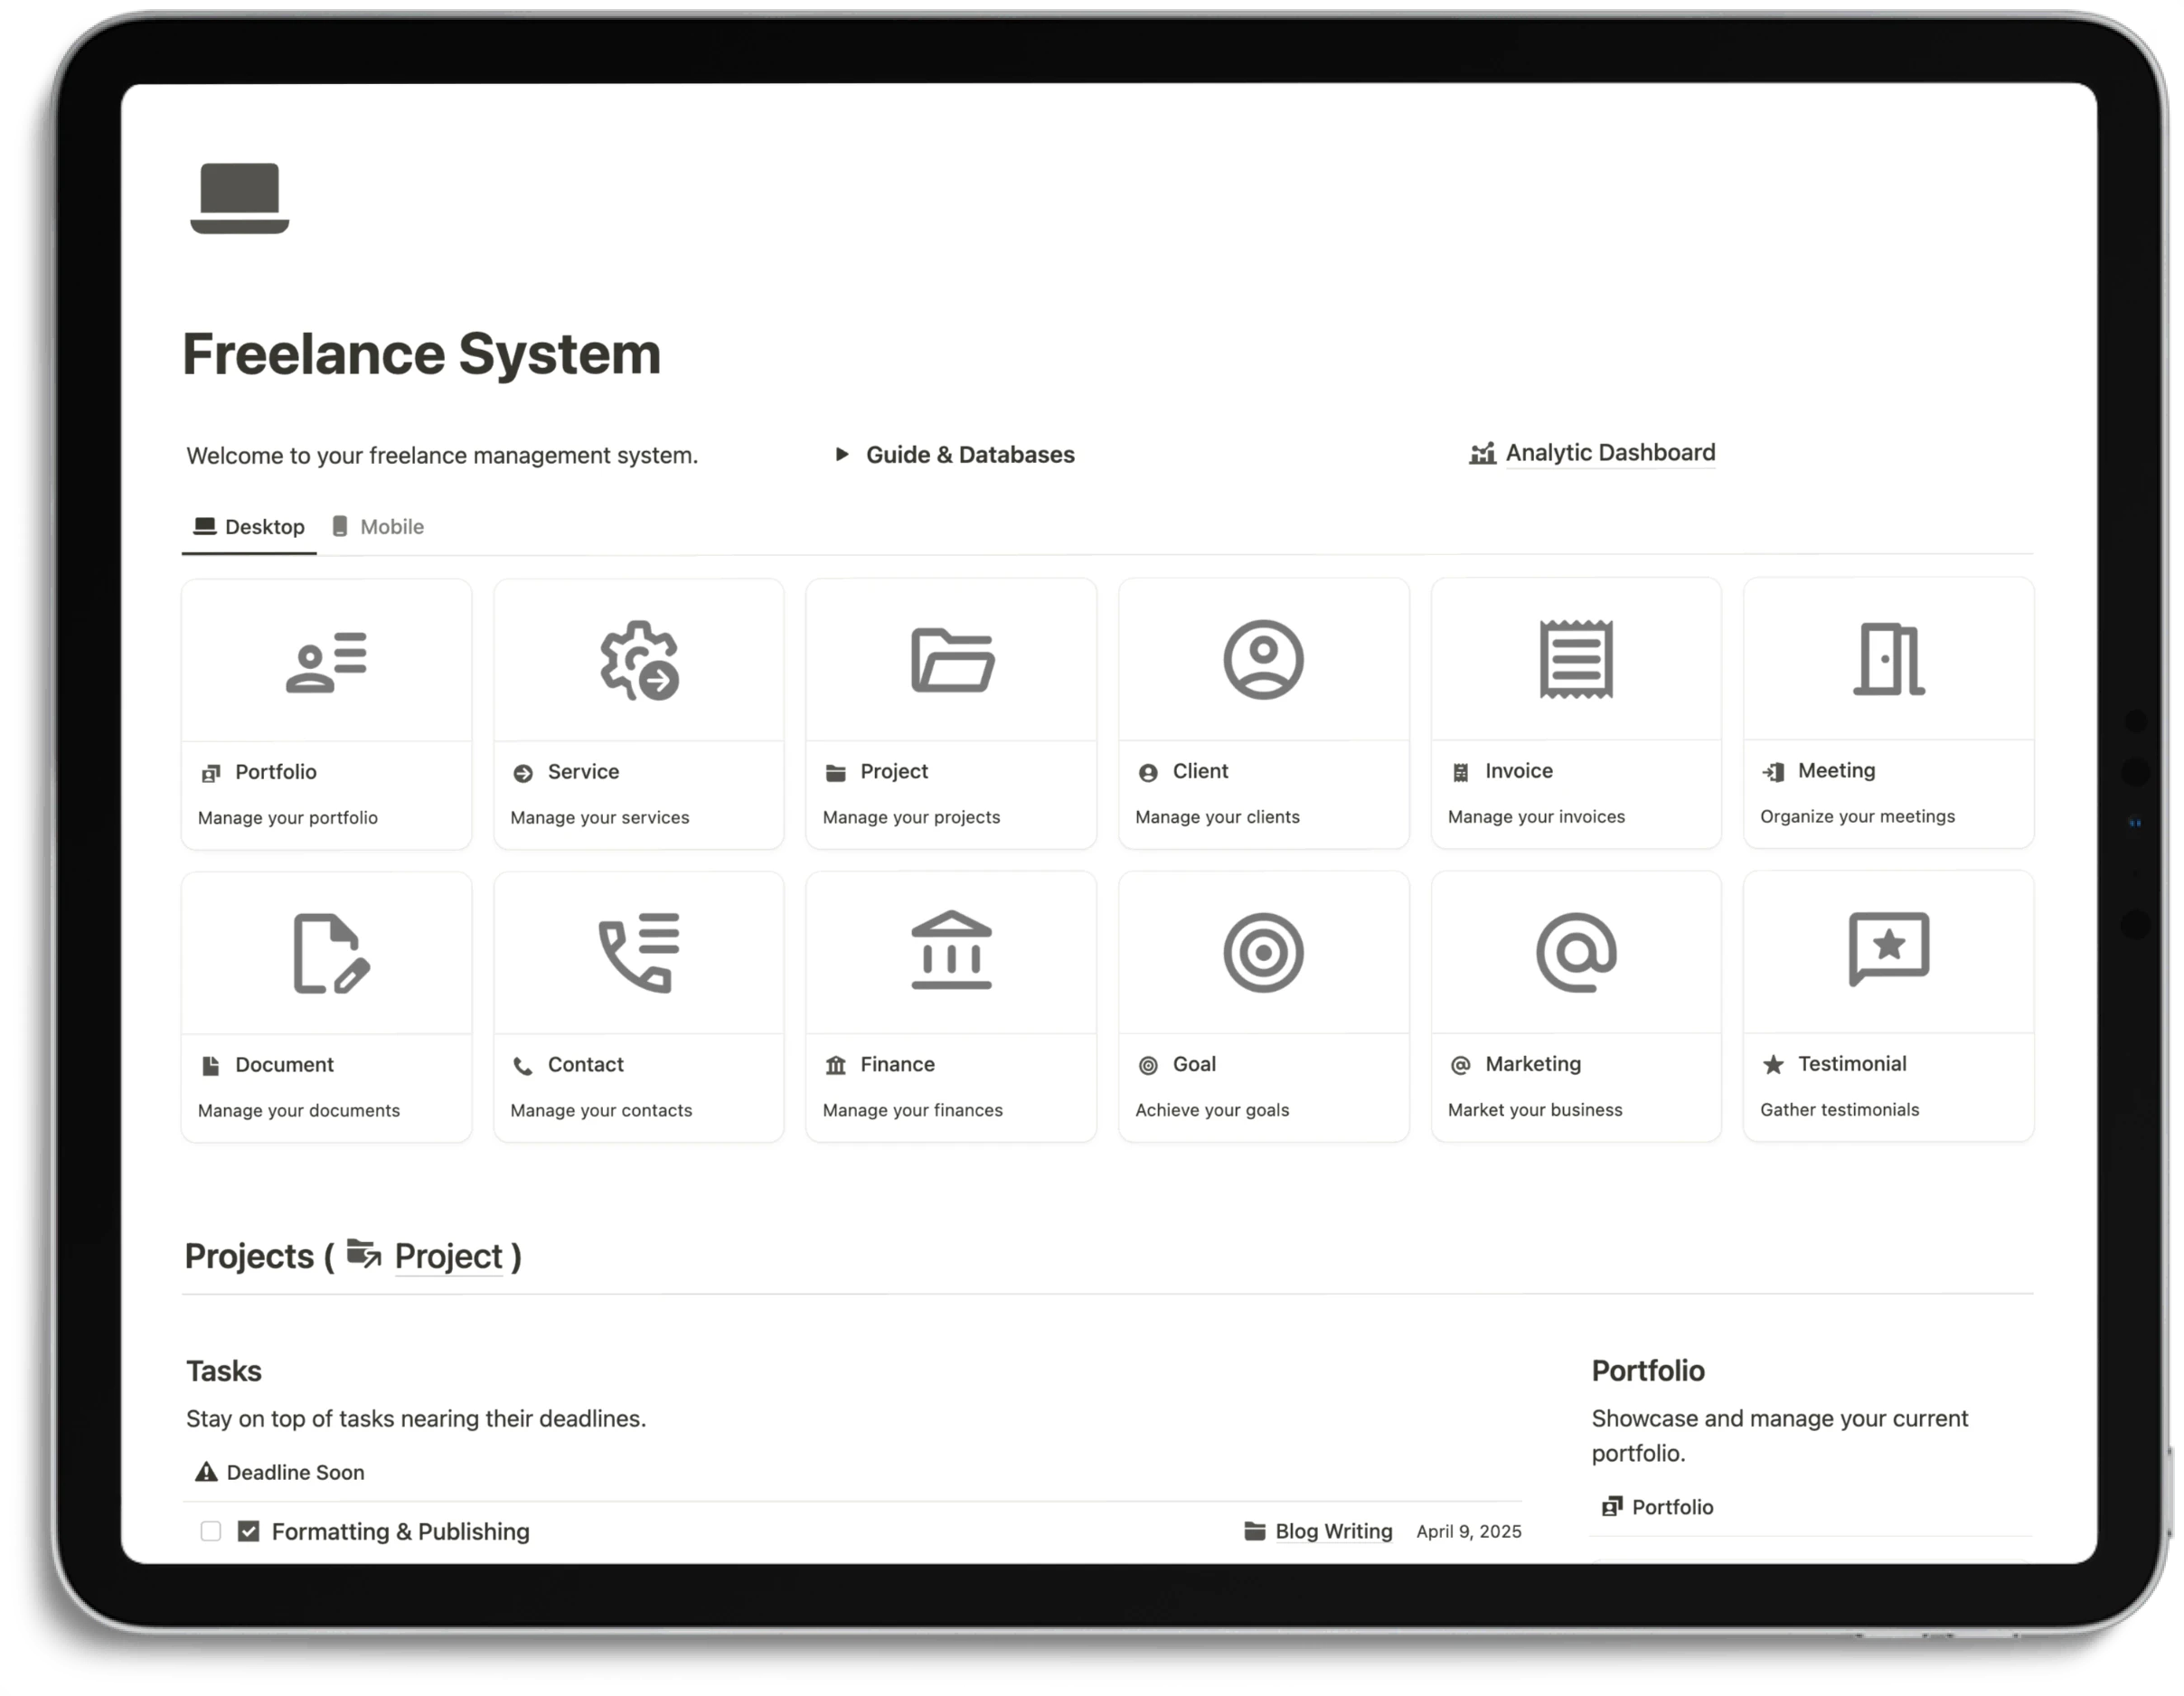The height and width of the screenshot is (1696, 2184).
Task: Switch to the Desktop tab
Action: 249,527
